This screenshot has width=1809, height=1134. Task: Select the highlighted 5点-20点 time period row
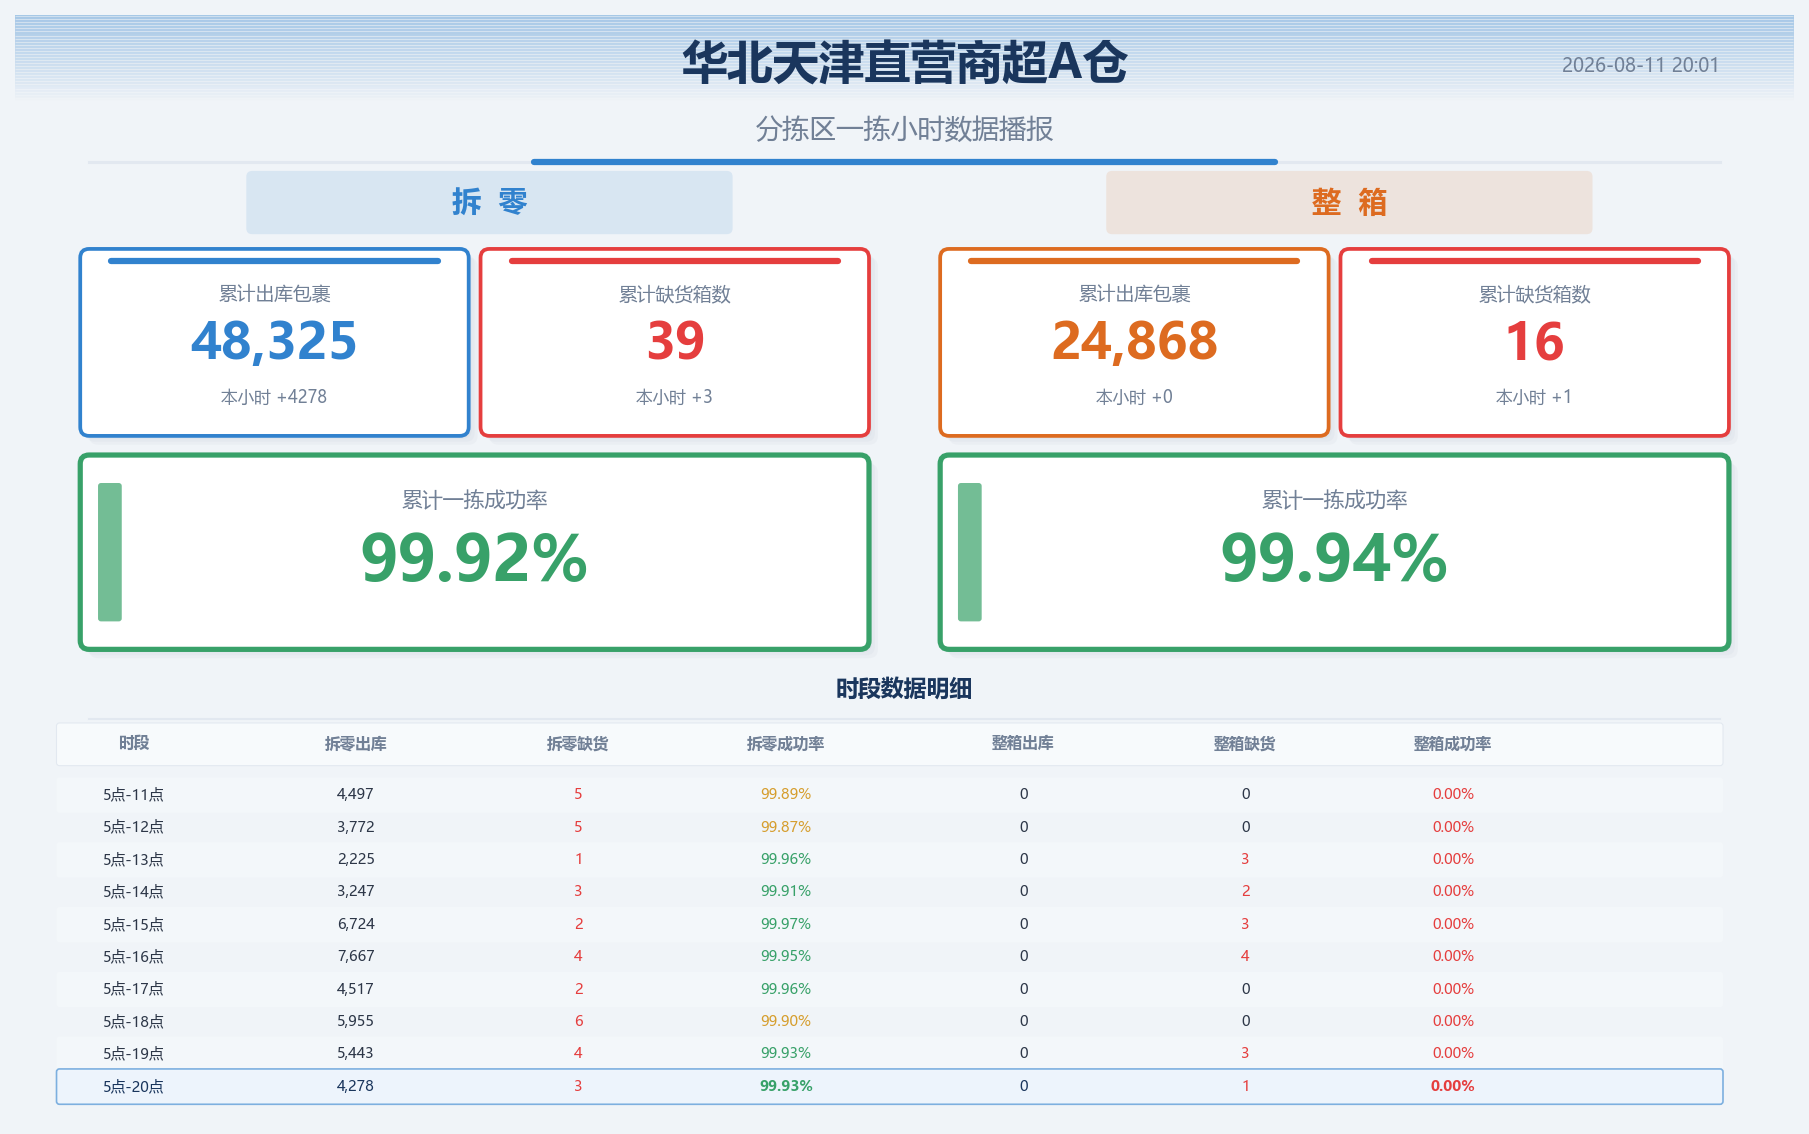889,1086
